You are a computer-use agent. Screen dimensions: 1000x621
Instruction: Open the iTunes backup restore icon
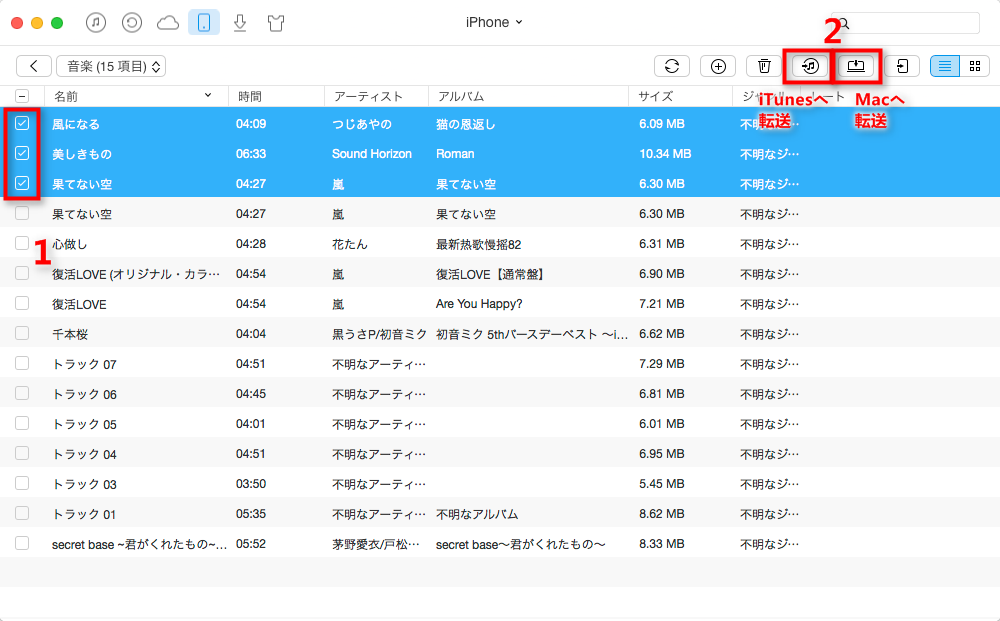pos(131,23)
